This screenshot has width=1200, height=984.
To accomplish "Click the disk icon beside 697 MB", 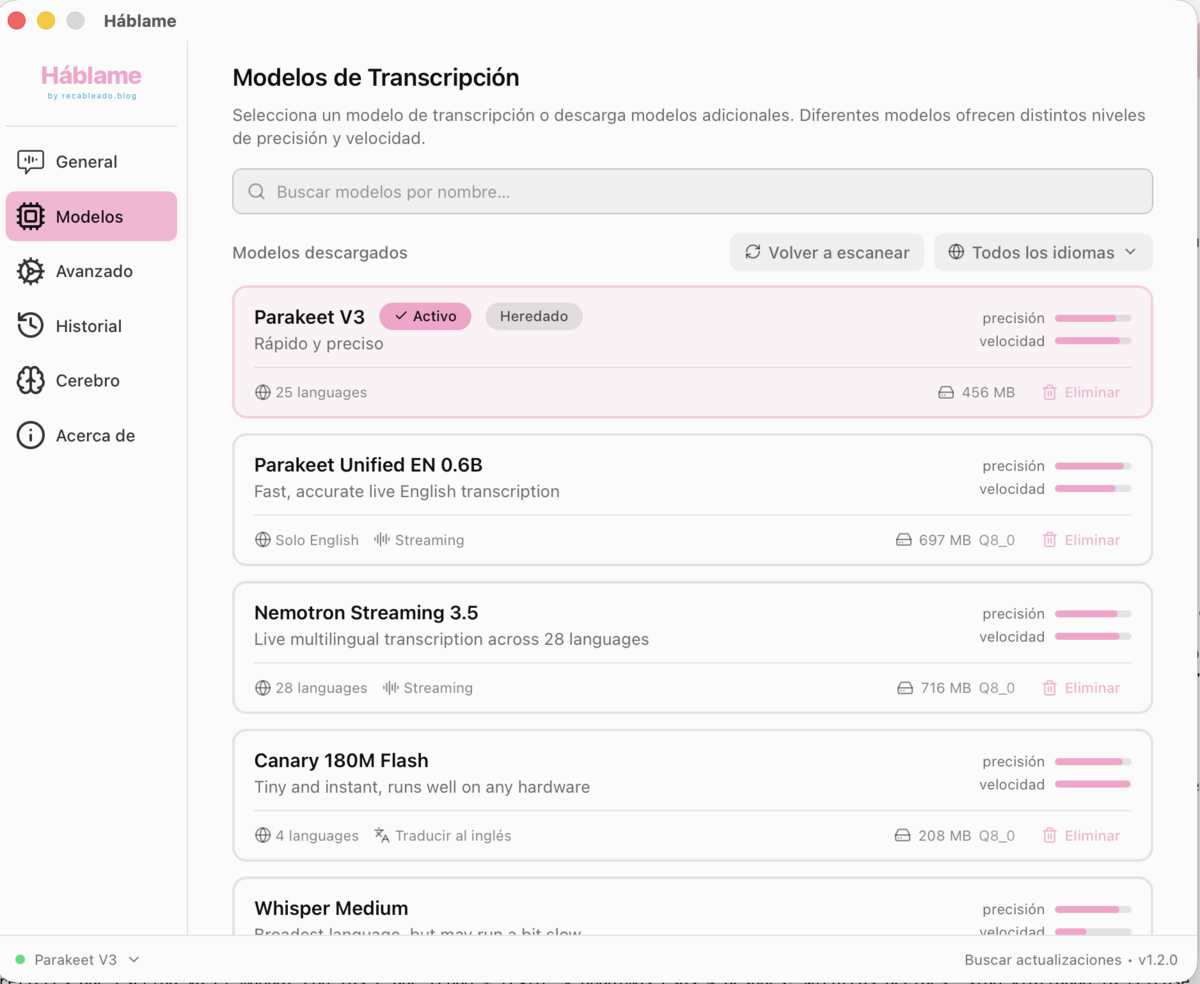I will pyautogui.click(x=903, y=540).
